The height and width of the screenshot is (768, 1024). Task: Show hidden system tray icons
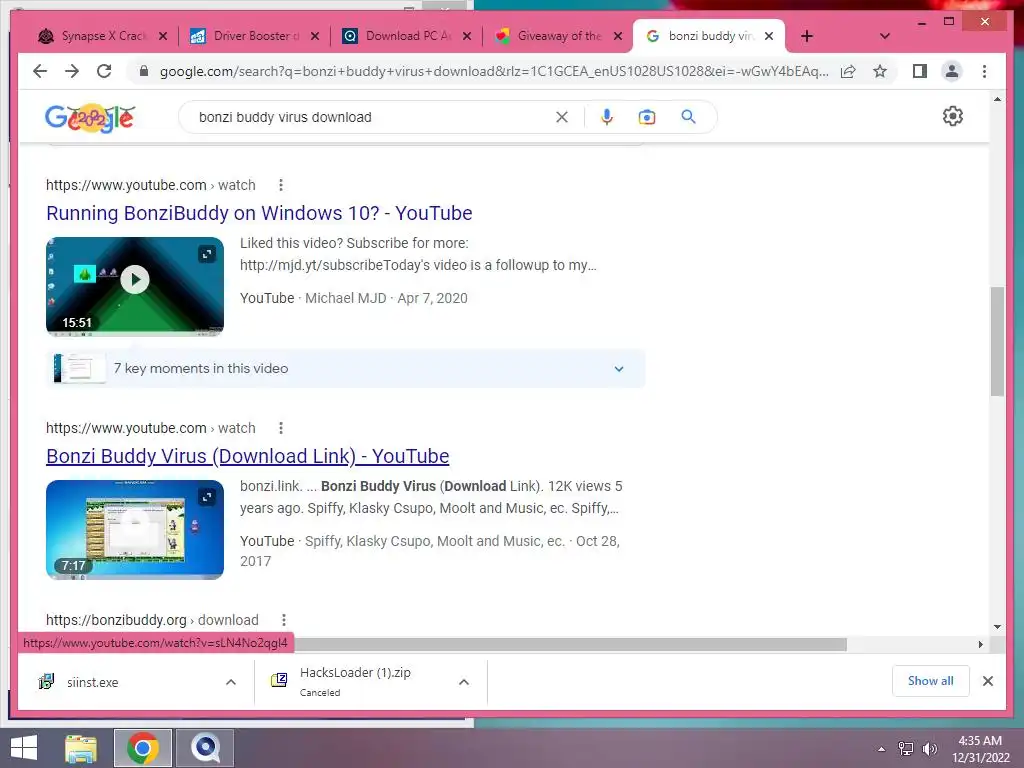(x=882, y=748)
